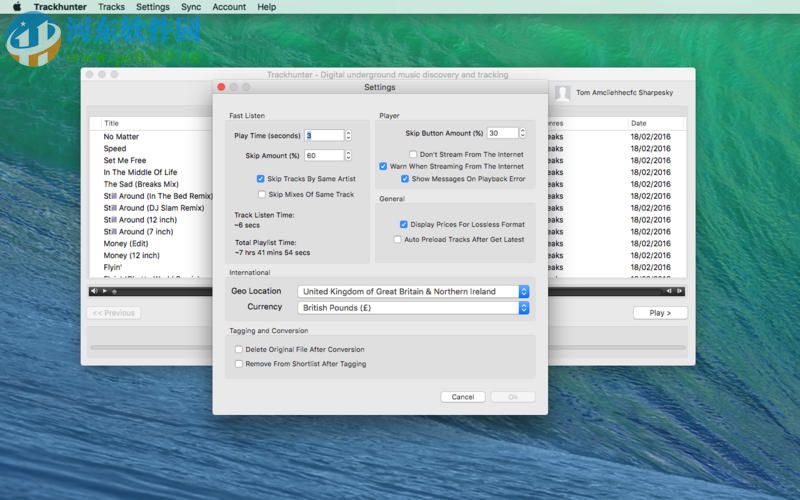800x500 pixels.
Task: Click the Play > button in main window
Action: tap(660, 313)
